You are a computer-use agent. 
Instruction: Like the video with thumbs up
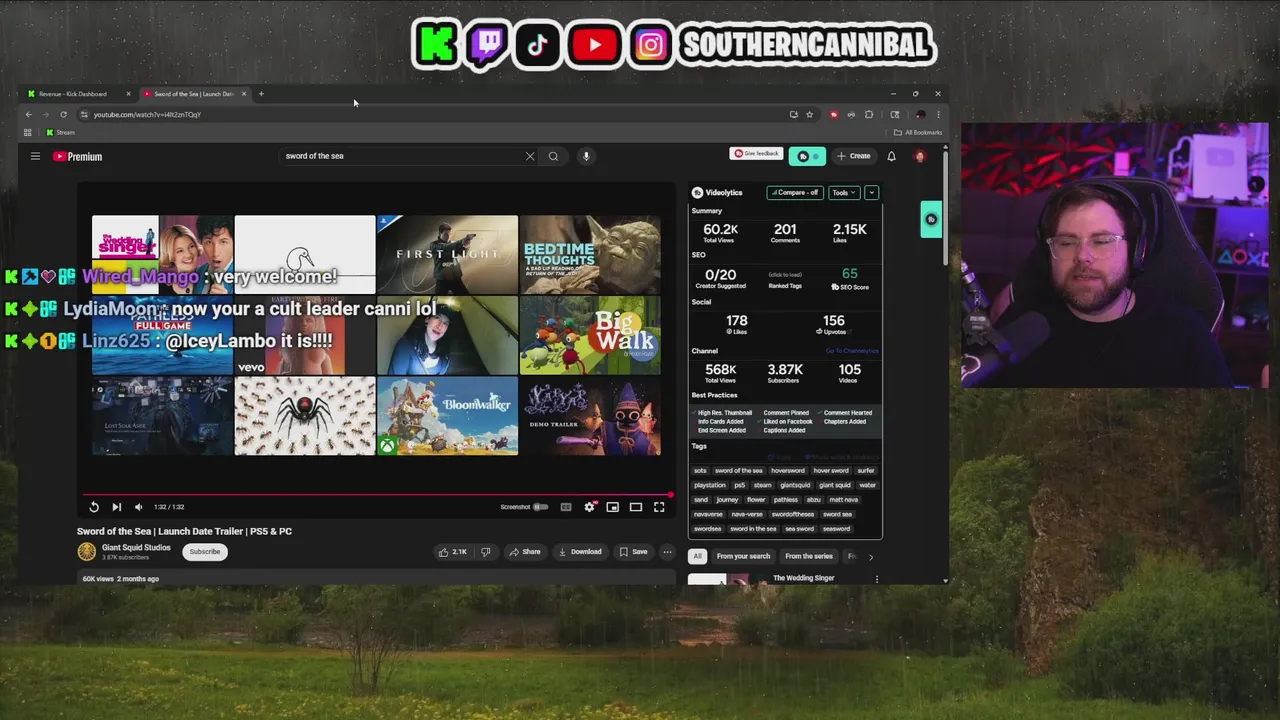point(452,552)
